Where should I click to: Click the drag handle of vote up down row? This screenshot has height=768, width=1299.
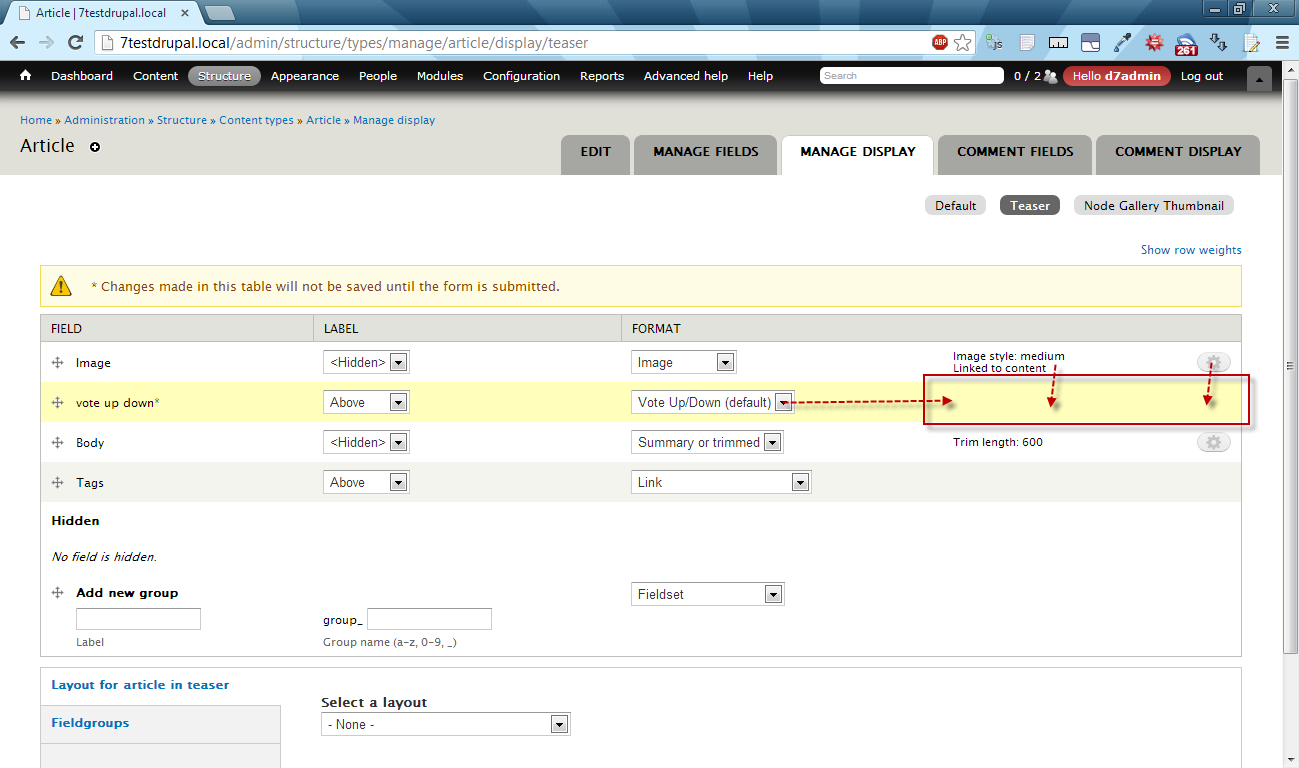58,402
